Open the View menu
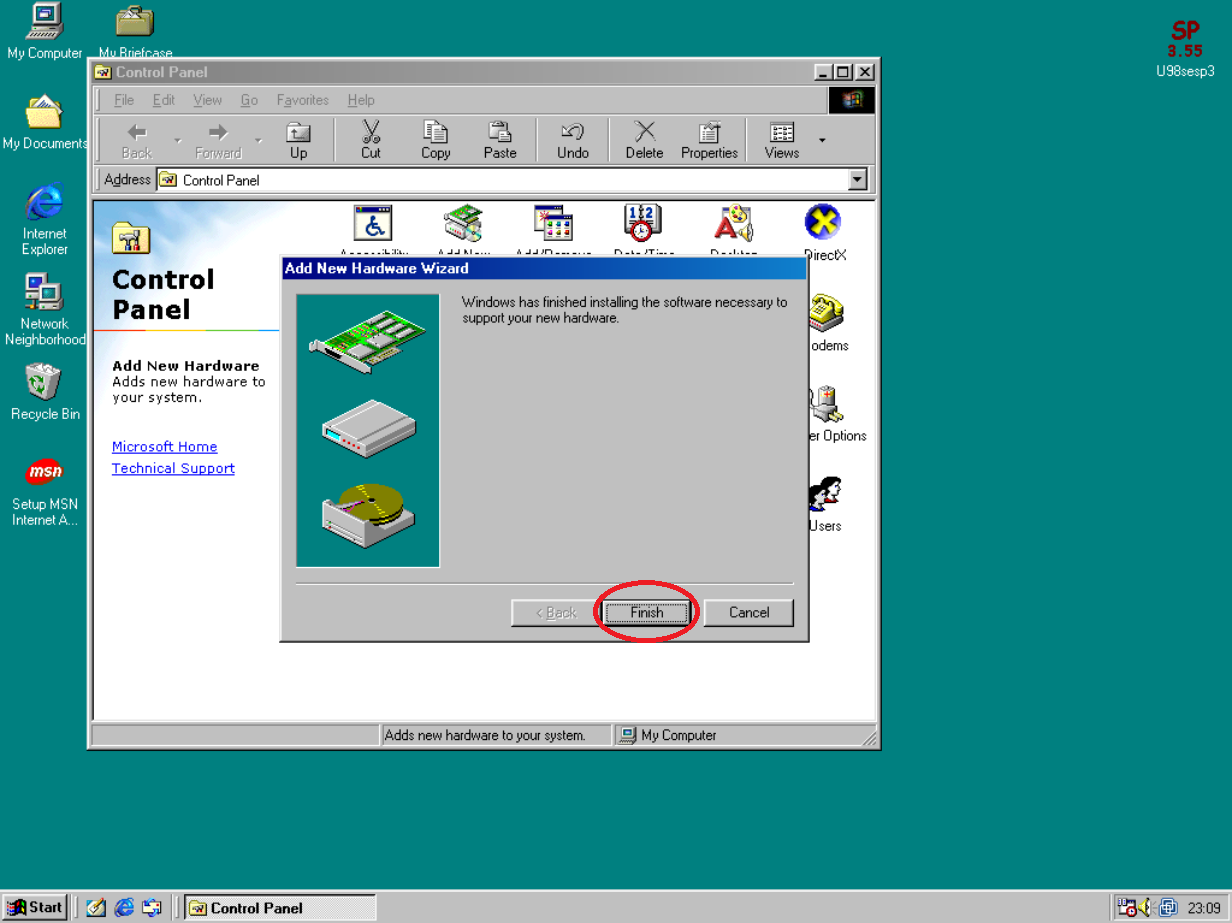Screen dimensions: 1232x923 tap(207, 100)
